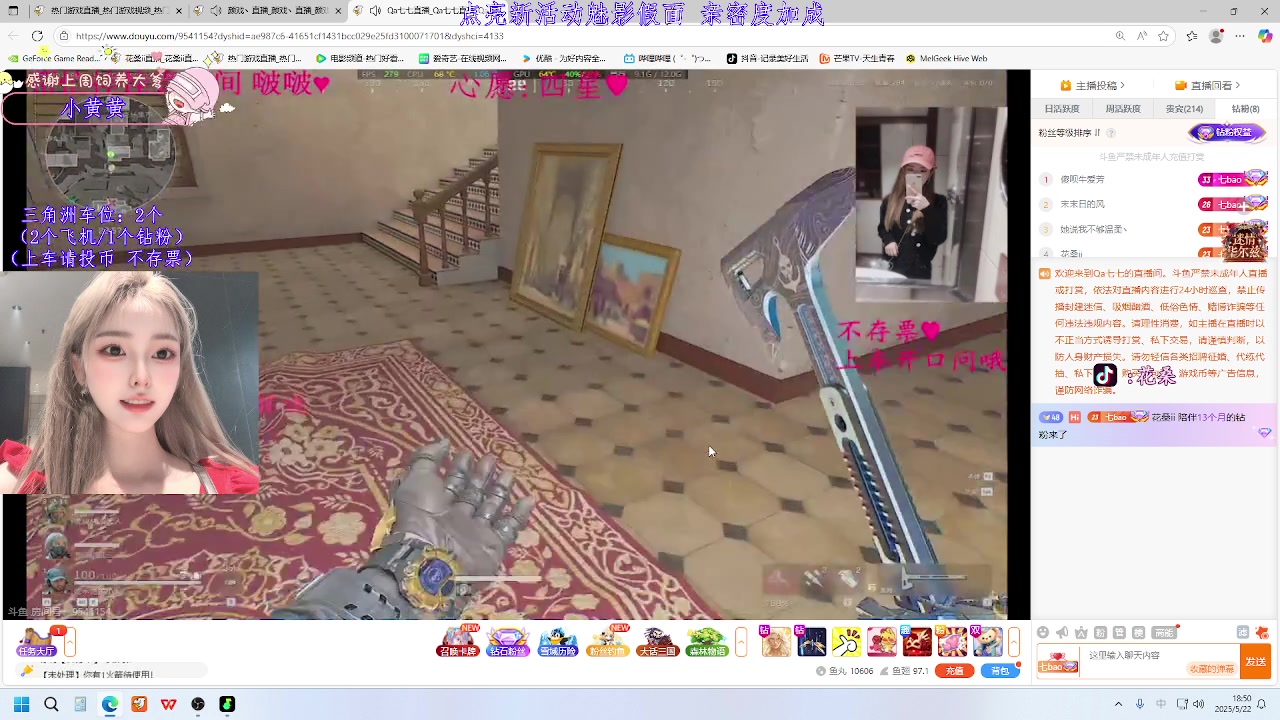The image size is (1280, 720).
Task: Switch to the 周活跃度 tab
Action: click(1123, 109)
